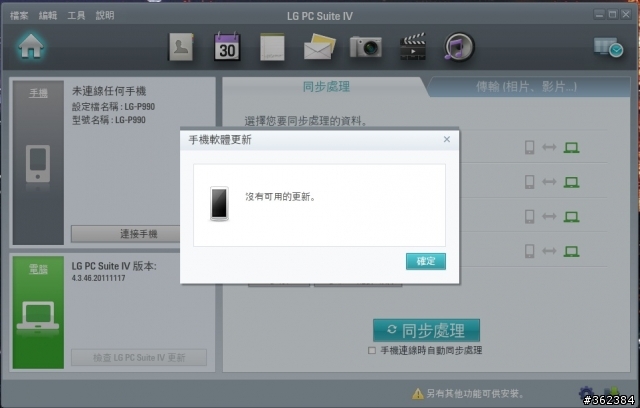This screenshot has height=408, width=640.
Task: Click version text 4.3.46.20111117
Action: pos(98,278)
